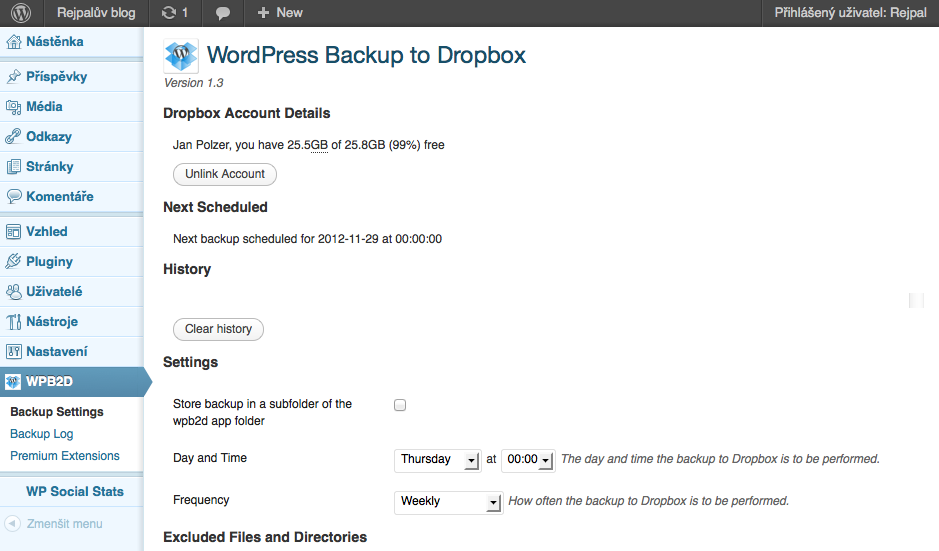Click the Odkazy chain-link icon
Screen dimensions: 939x551
(13, 137)
